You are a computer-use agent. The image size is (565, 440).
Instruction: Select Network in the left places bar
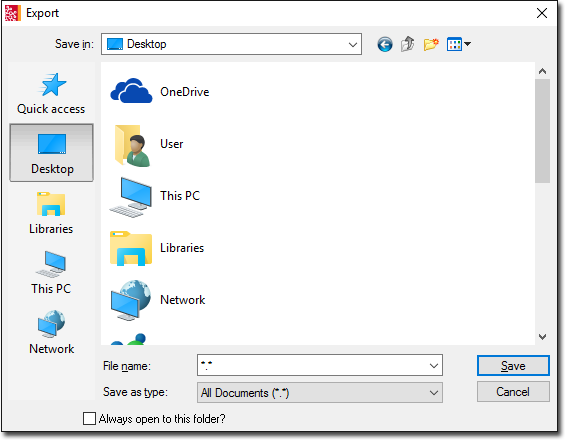point(51,333)
